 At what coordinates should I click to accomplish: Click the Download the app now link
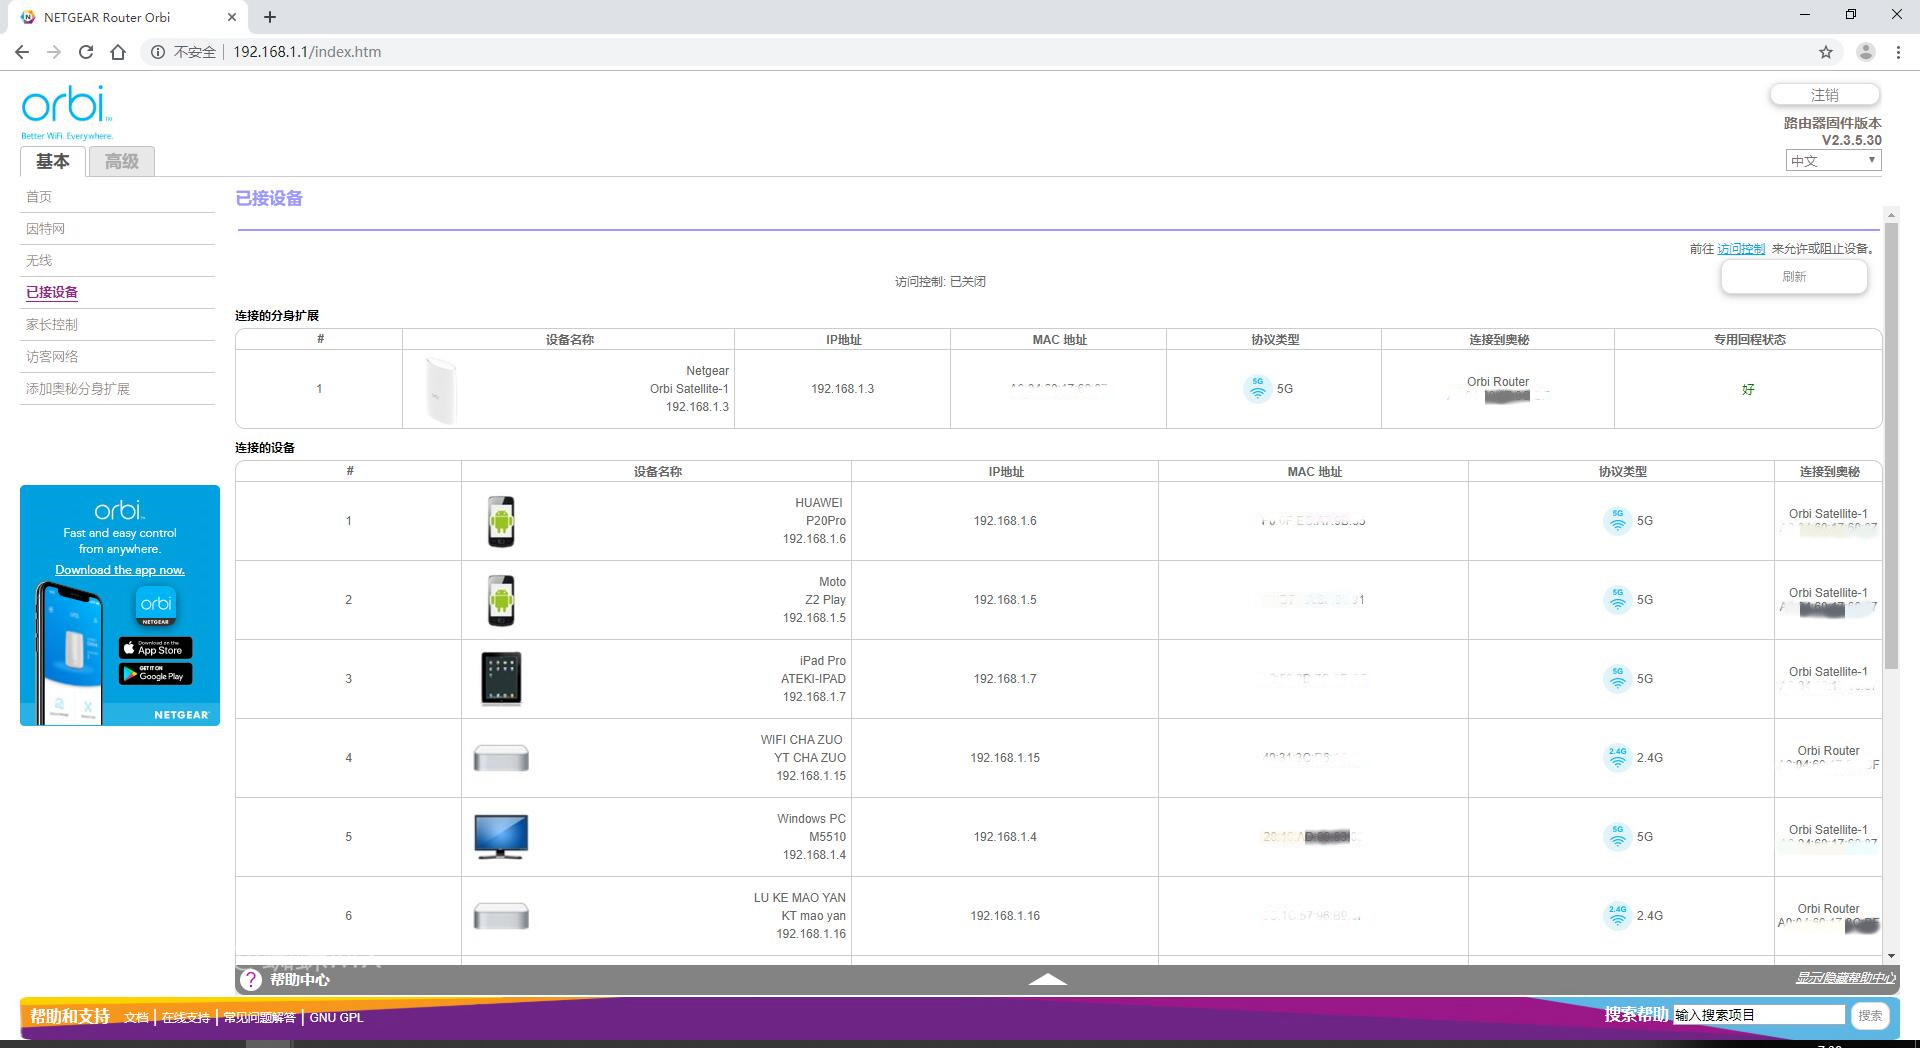pos(120,570)
